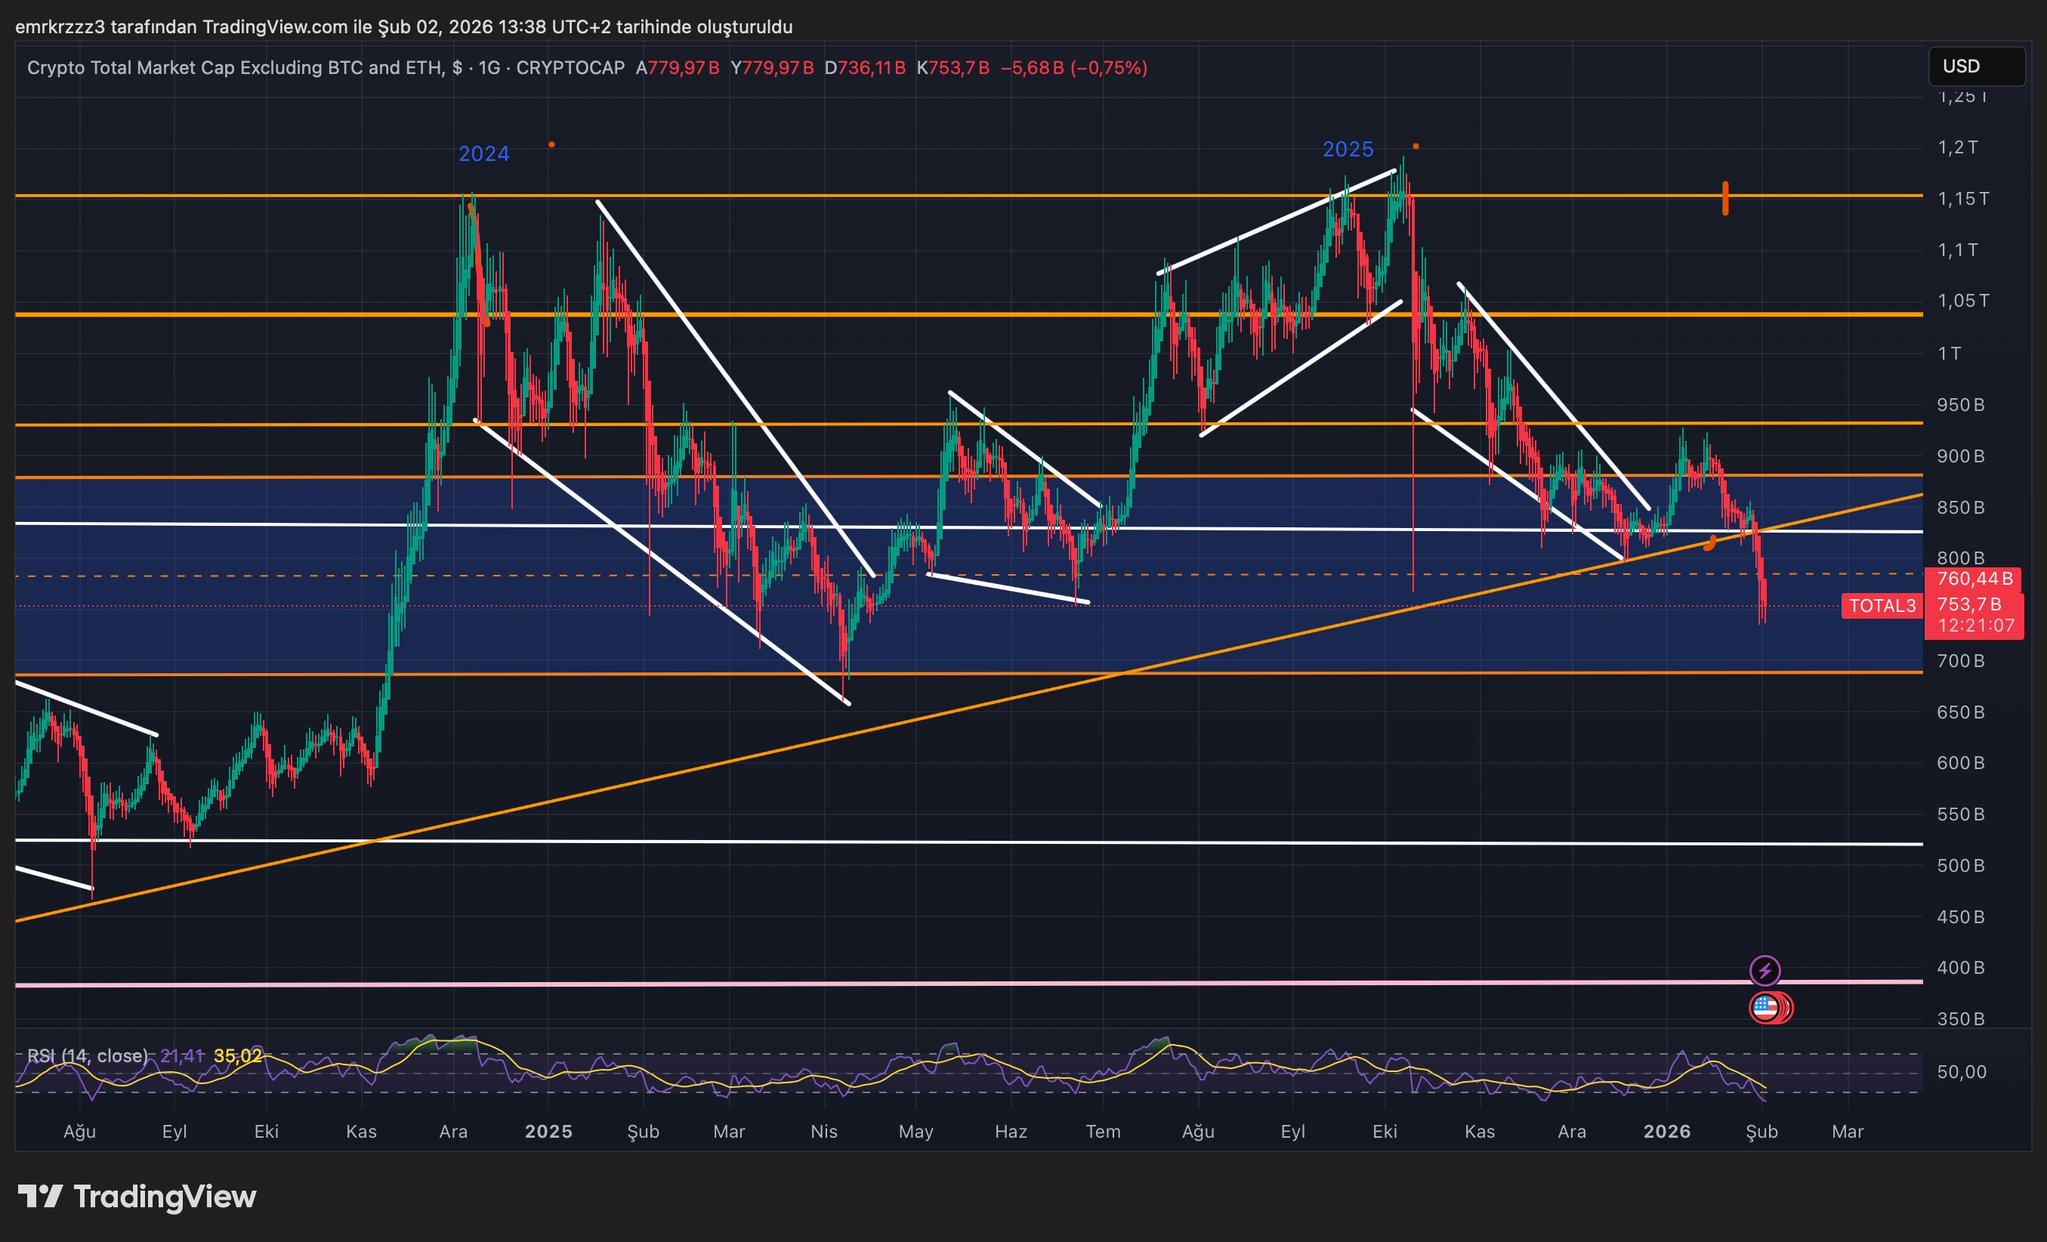The image size is (2047, 1242).
Task: Click the purple lightning bolt event icon
Action: [1765, 970]
